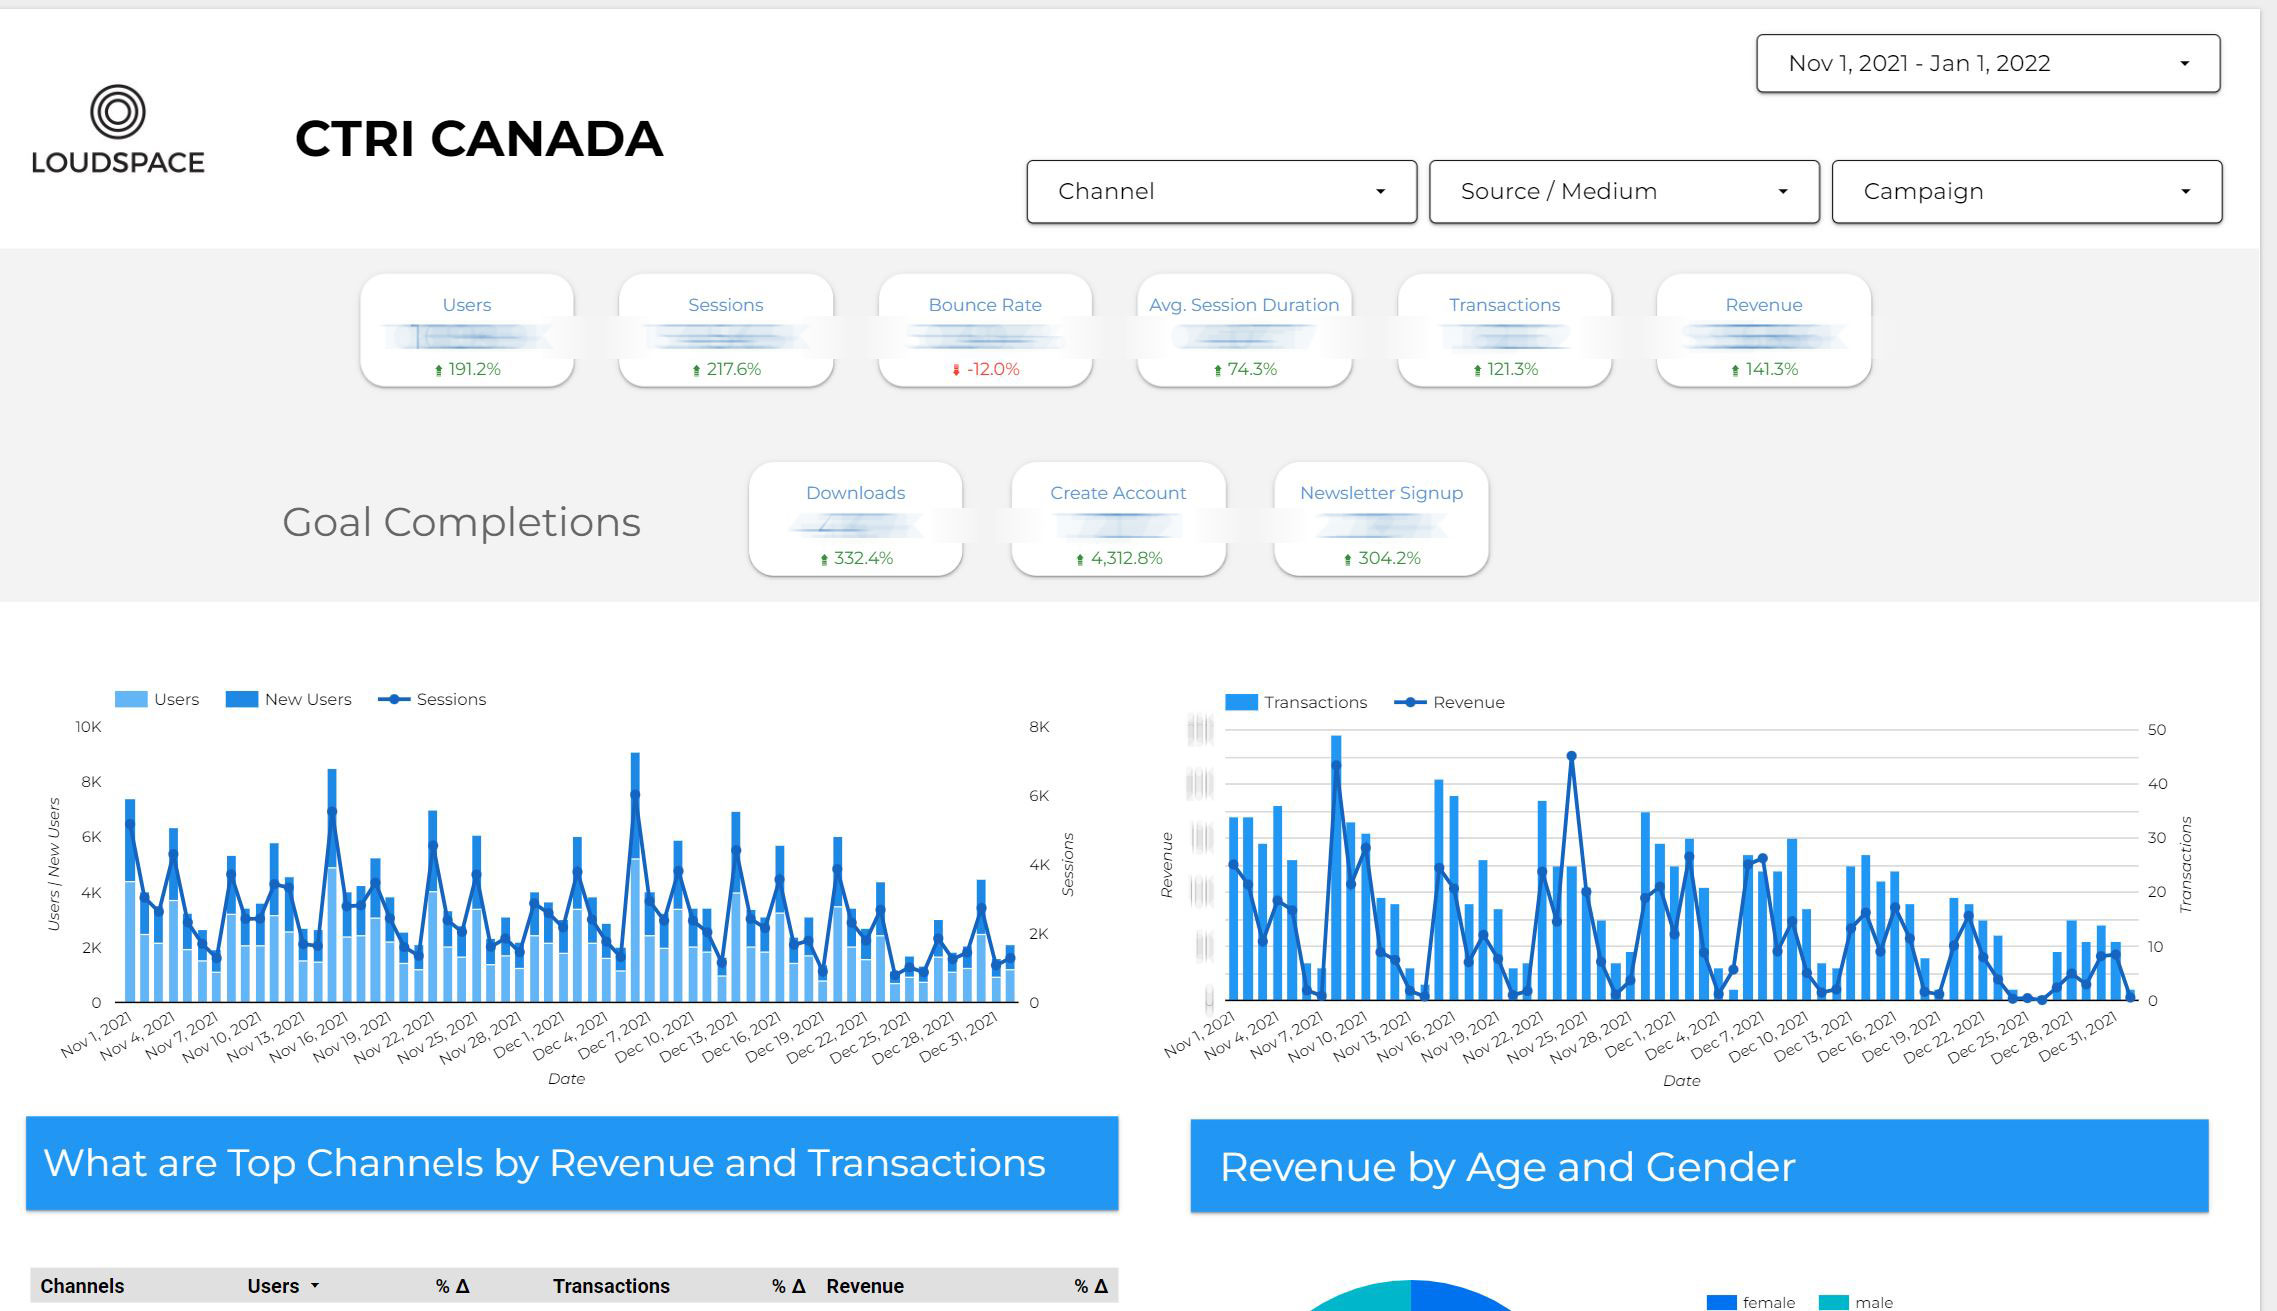Open the Campaign filter dropdown
Screen dimensions: 2277x1311
click(x=2027, y=191)
